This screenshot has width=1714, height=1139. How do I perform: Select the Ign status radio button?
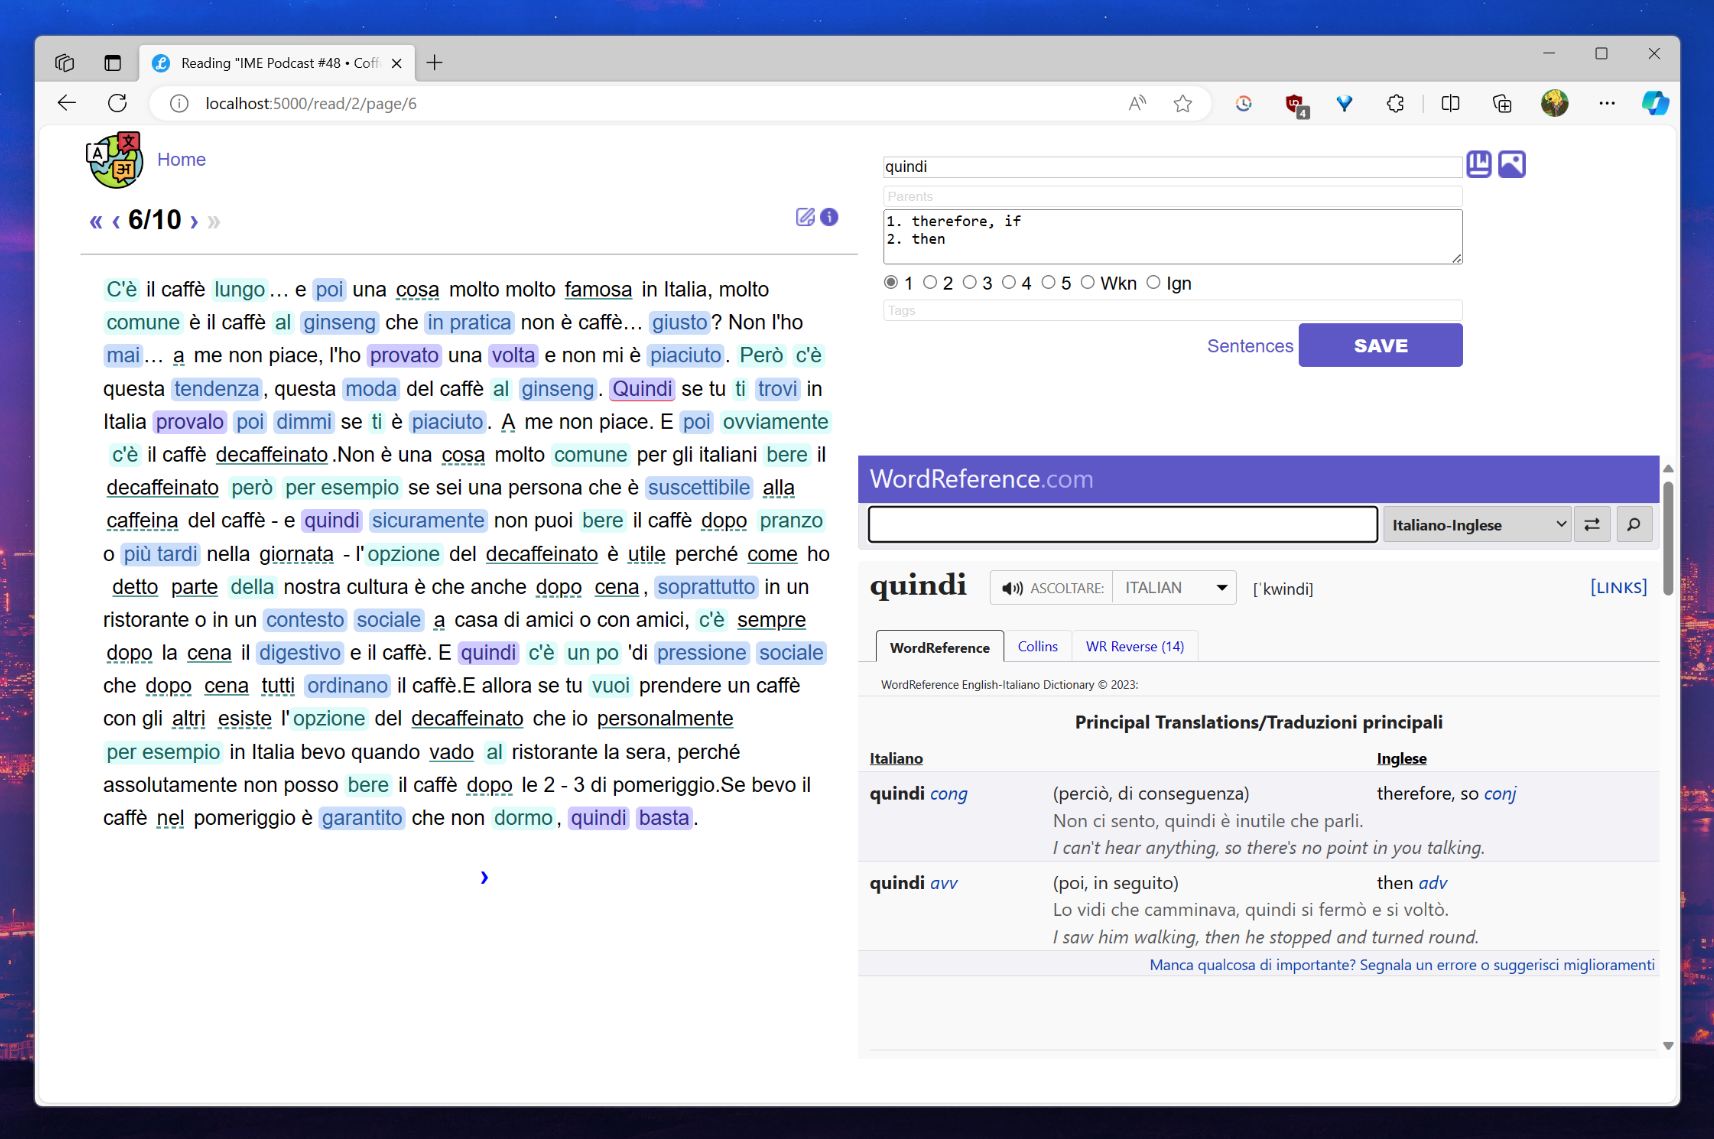1153,283
